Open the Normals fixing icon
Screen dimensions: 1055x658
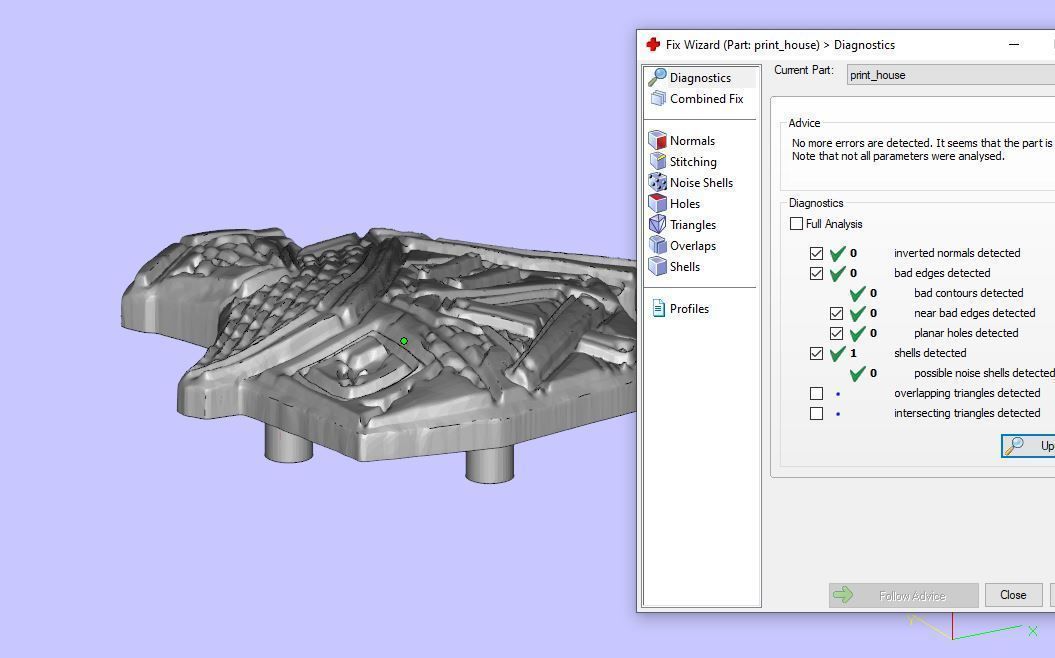(x=657, y=140)
